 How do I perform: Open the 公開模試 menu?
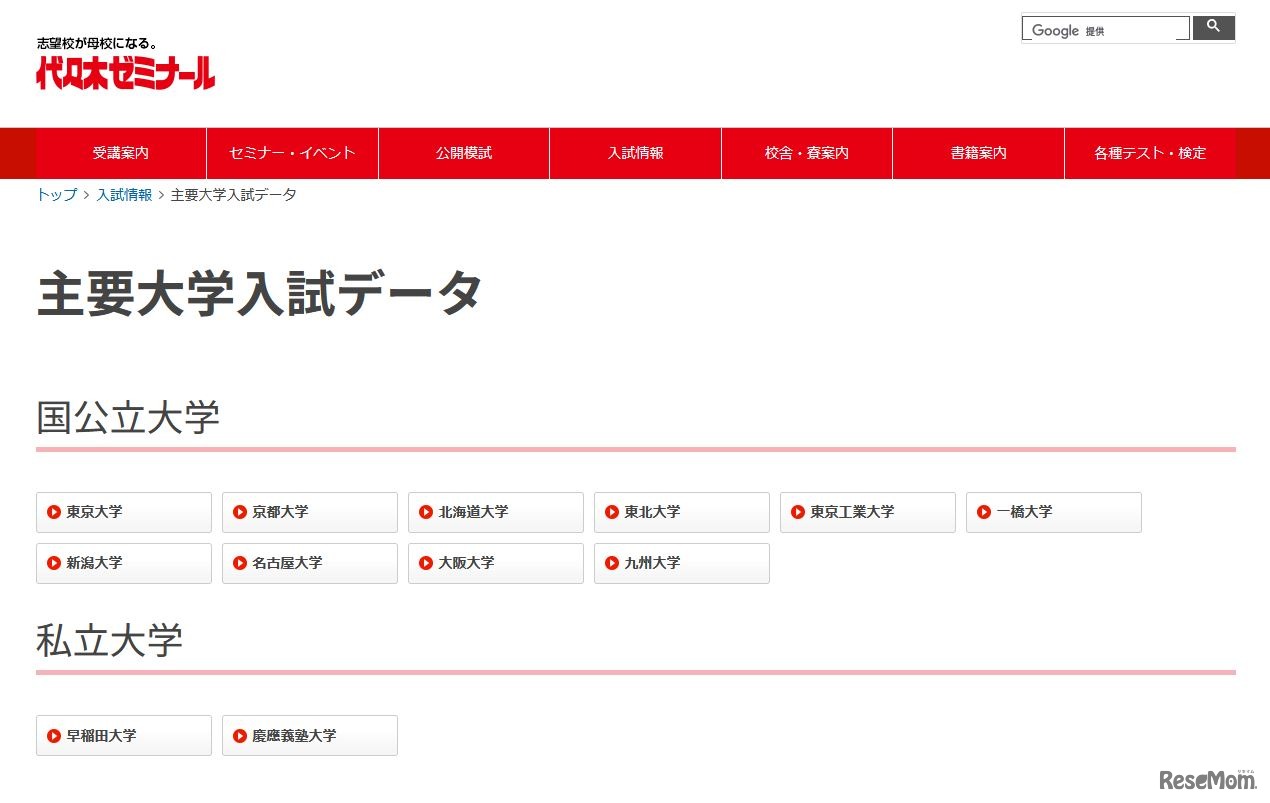pyautogui.click(x=464, y=153)
